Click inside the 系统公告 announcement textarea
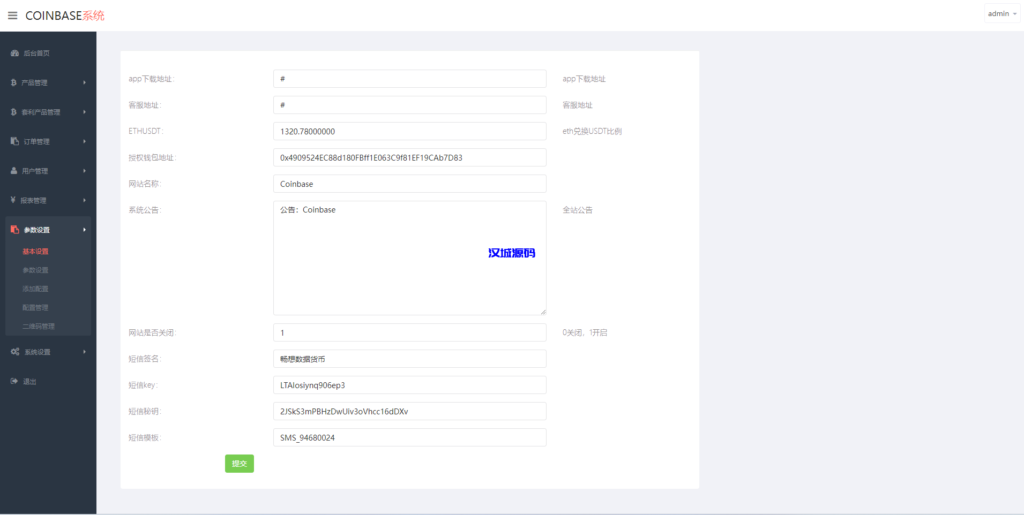This screenshot has width=1024, height=515. point(409,258)
